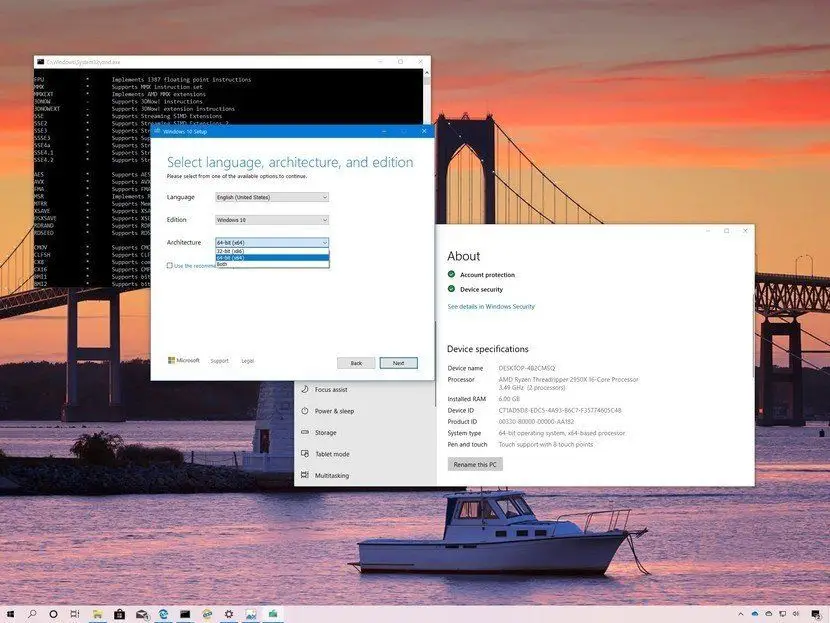Click Focus assist moon icon in Settings
The height and width of the screenshot is (623, 830).
point(305,389)
